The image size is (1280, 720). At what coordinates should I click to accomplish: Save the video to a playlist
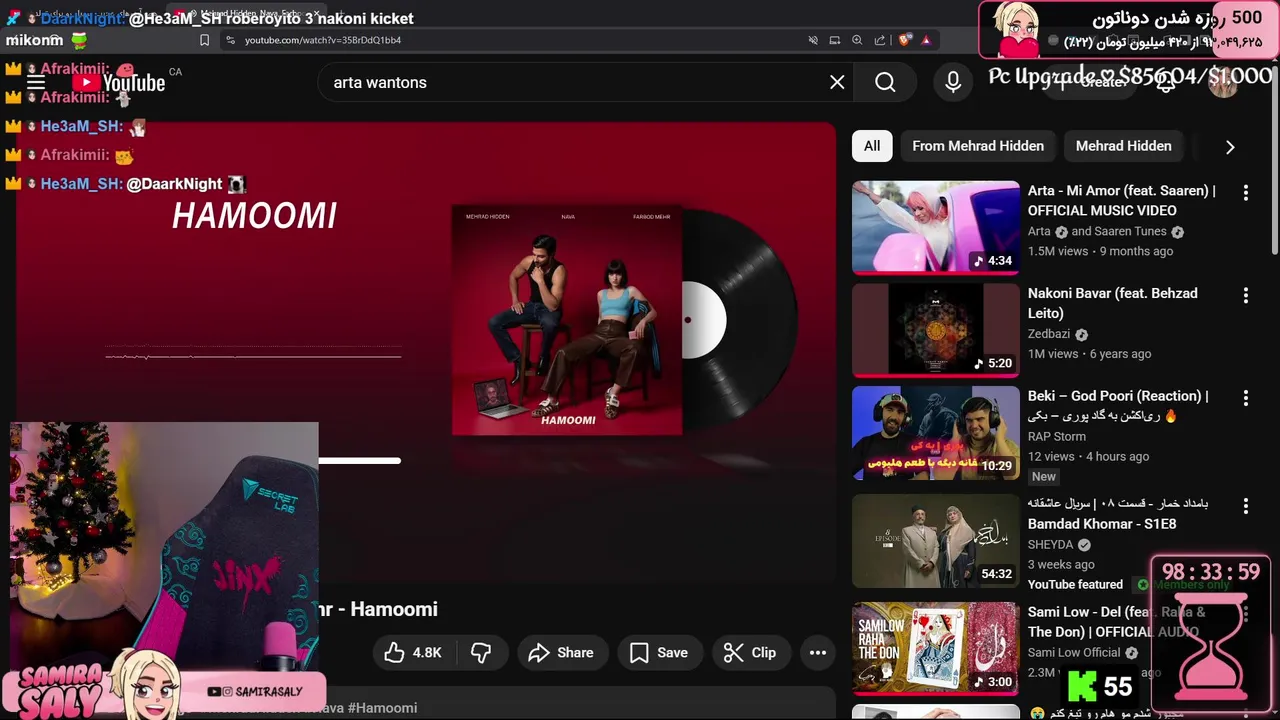click(659, 652)
